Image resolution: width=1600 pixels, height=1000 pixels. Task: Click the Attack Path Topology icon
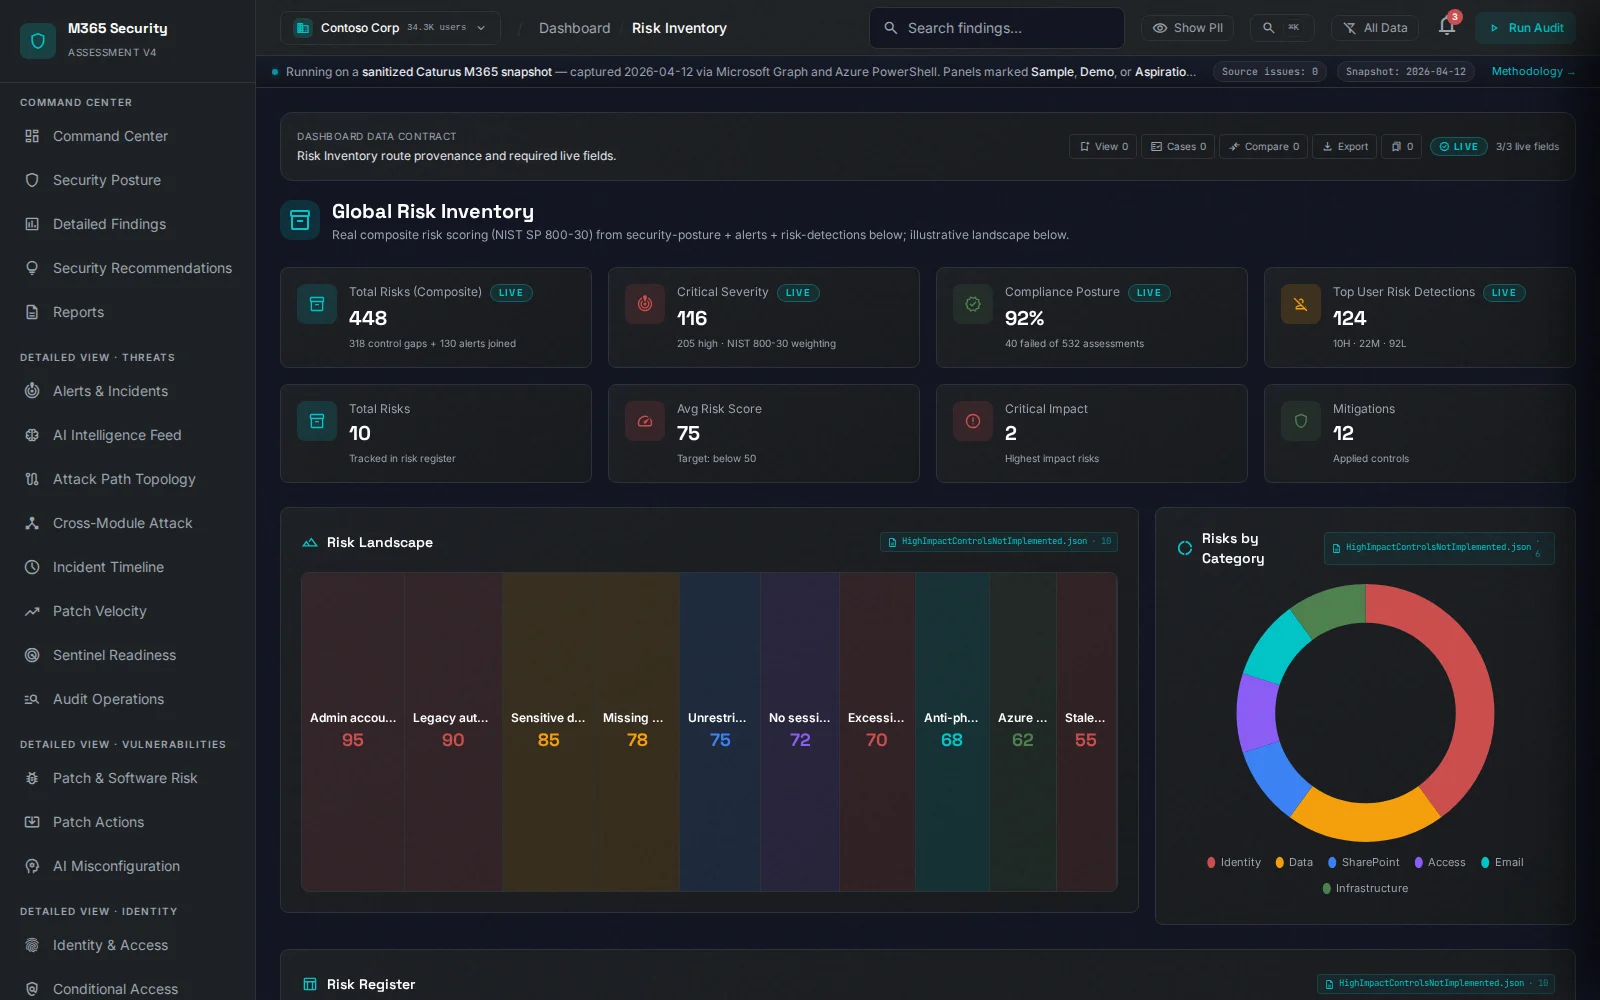[x=32, y=479]
